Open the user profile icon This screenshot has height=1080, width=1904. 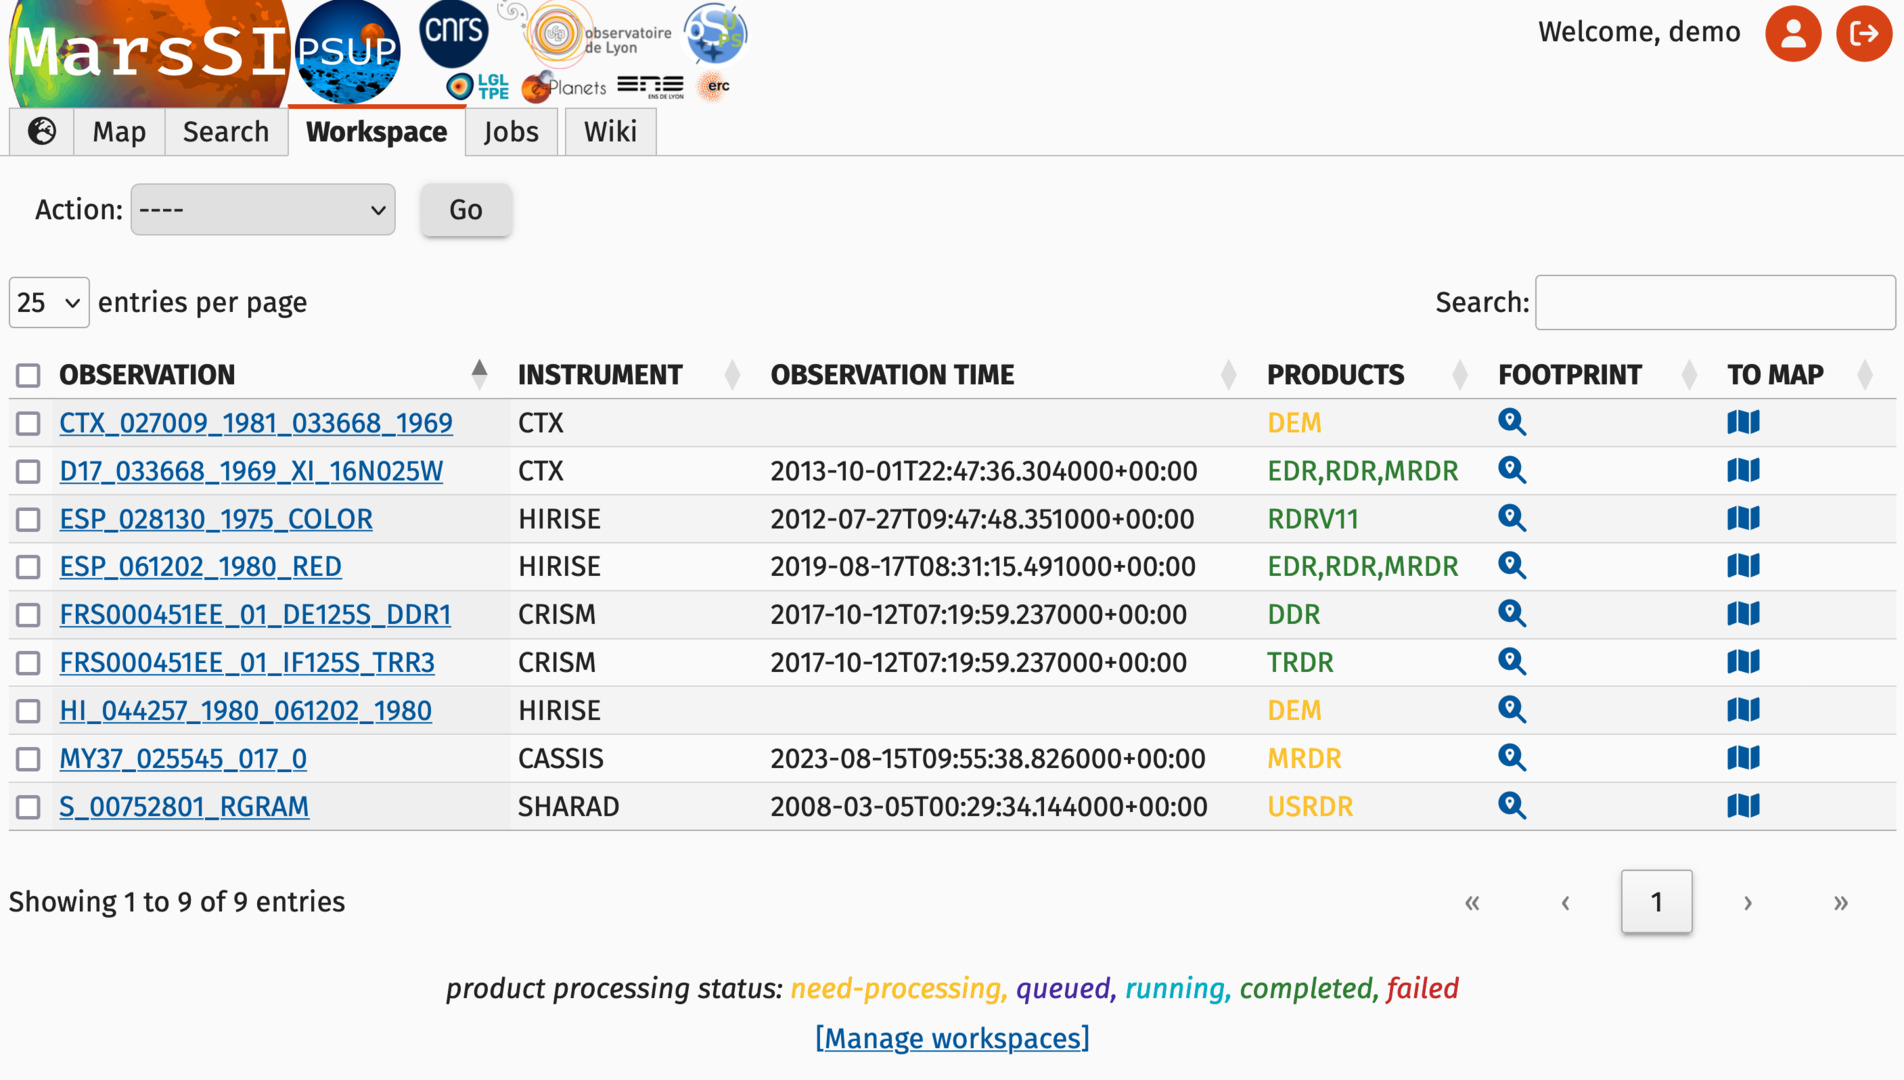click(1792, 34)
